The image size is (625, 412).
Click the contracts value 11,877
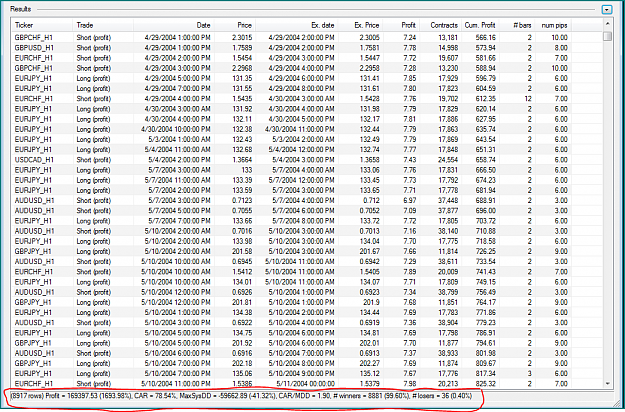point(448,343)
